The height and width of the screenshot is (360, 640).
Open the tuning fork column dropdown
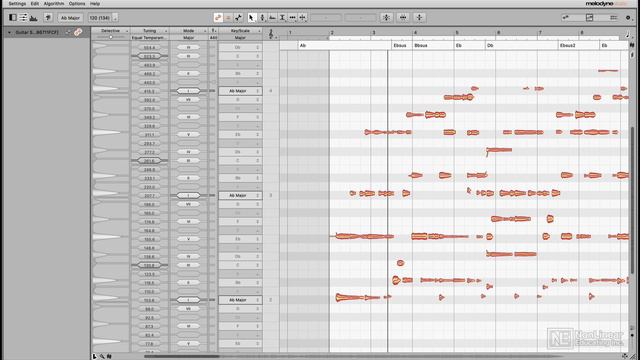click(213, 31)
